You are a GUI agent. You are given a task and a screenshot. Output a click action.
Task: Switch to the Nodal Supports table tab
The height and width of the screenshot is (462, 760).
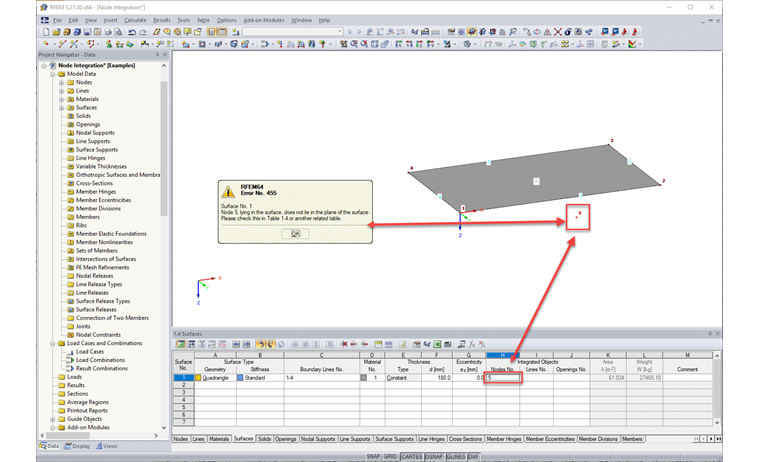317,439
